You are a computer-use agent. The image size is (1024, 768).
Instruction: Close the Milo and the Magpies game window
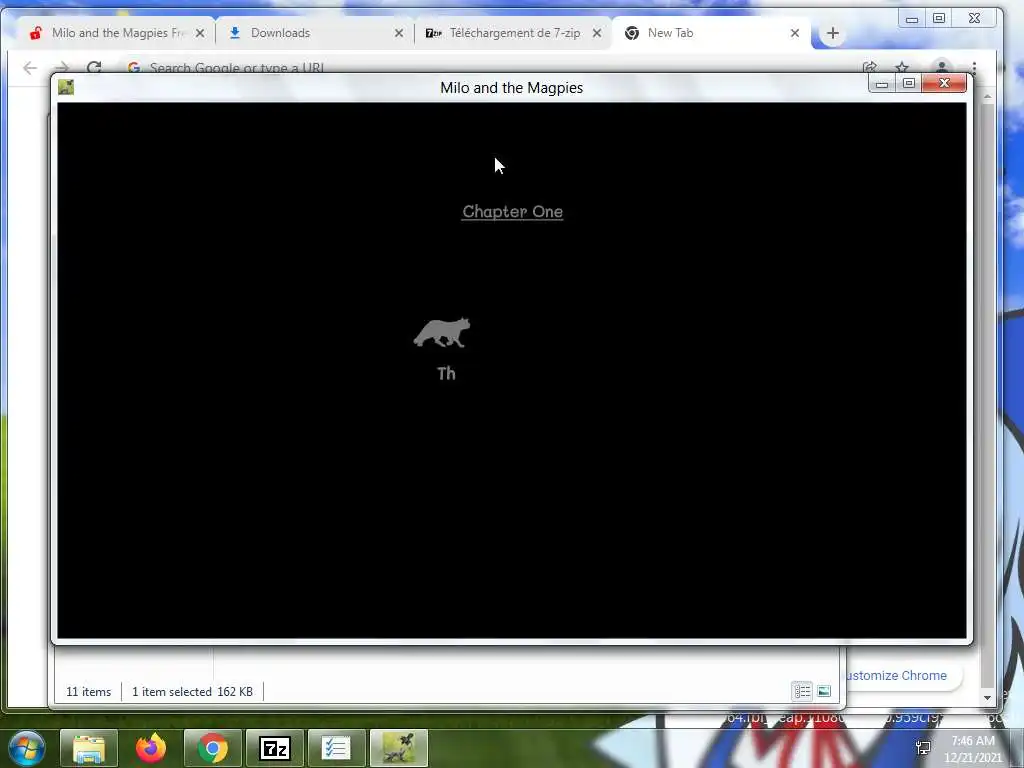point(944,84)
